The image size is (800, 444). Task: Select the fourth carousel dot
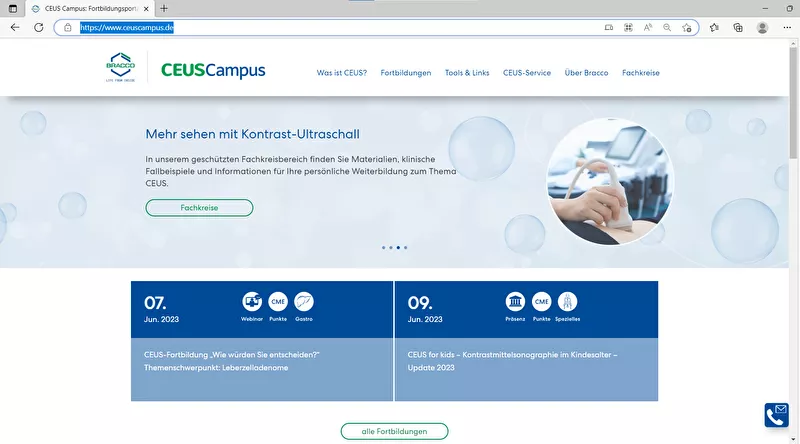point(406,248)
